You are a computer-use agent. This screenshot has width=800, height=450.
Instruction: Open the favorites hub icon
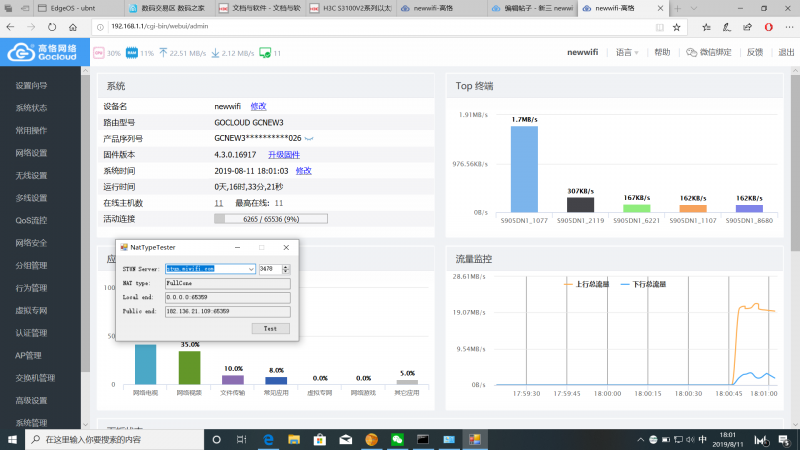tap(706, 27)
